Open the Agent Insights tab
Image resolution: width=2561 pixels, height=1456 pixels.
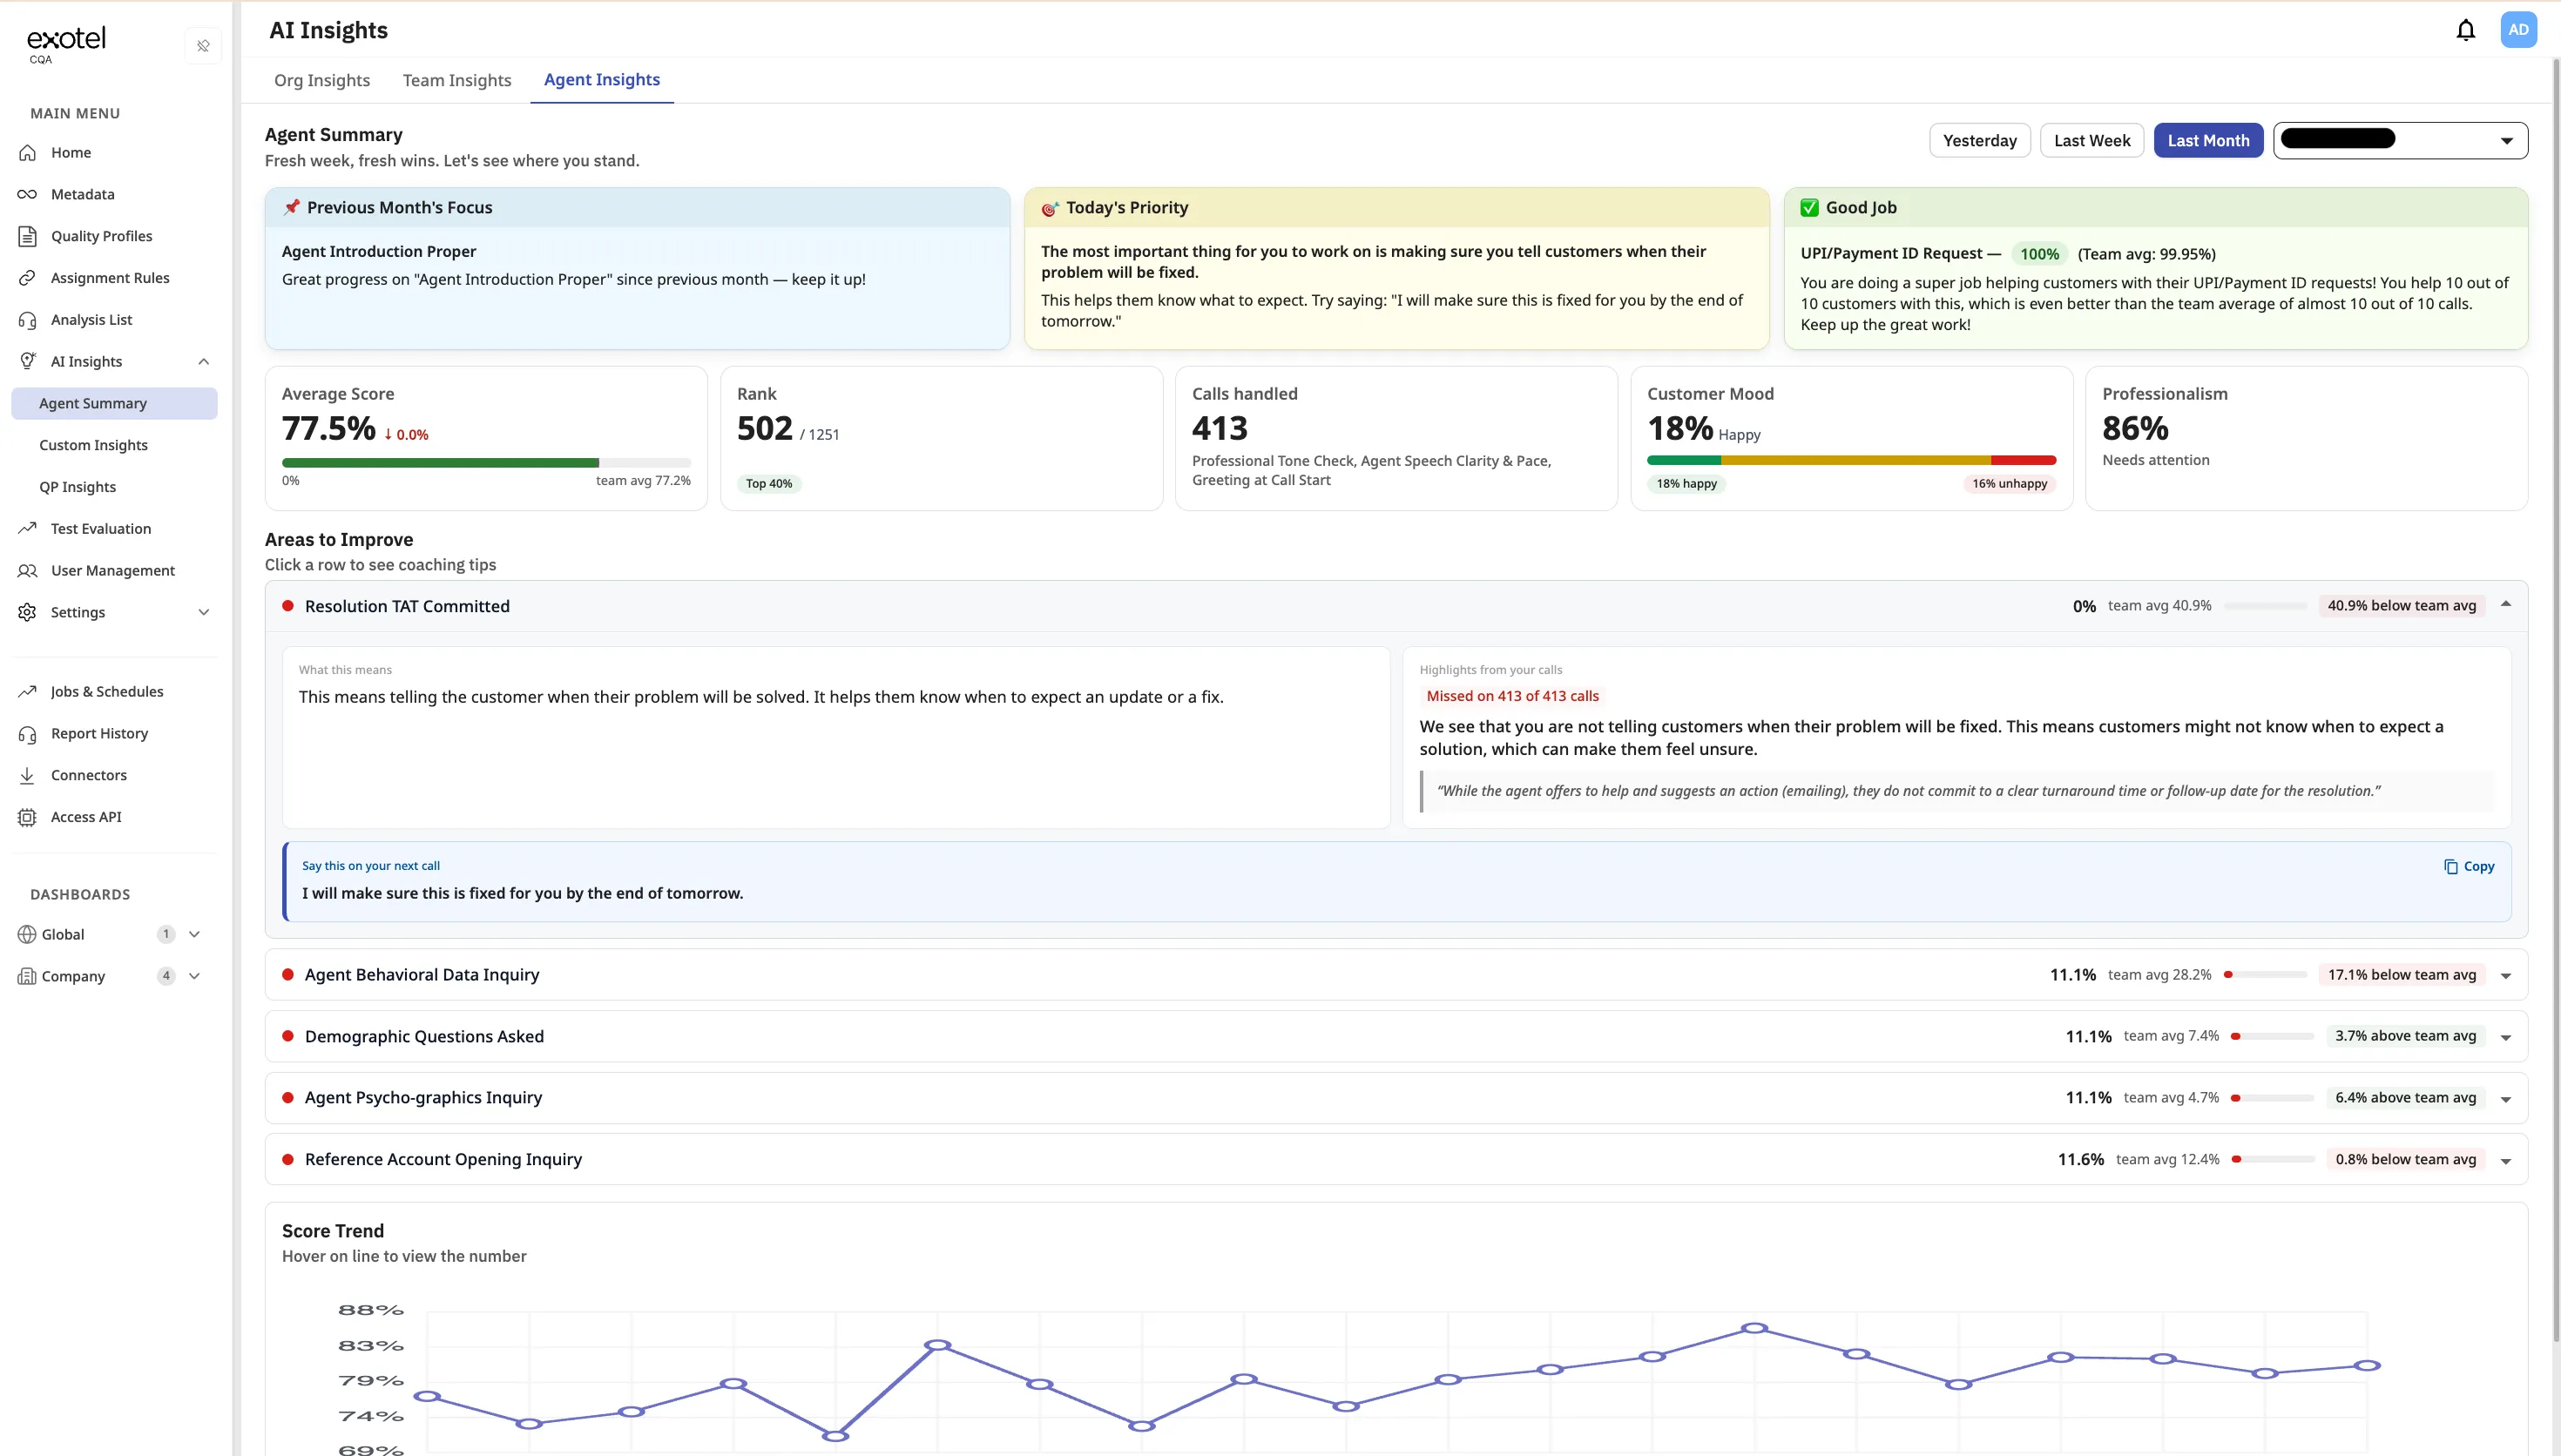[x=602, y=80]
